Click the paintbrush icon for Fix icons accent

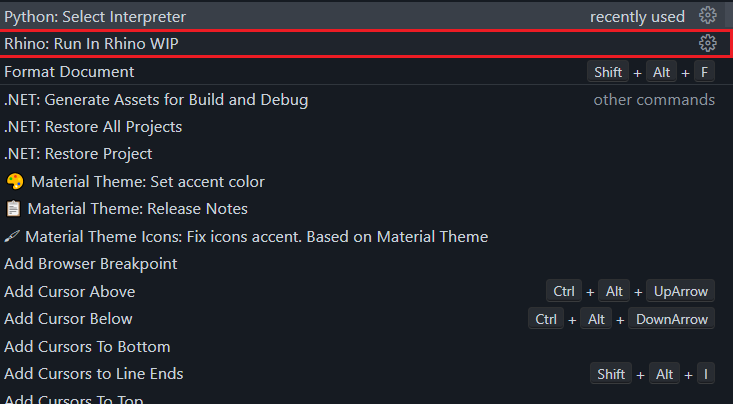(x=12, y=237)
